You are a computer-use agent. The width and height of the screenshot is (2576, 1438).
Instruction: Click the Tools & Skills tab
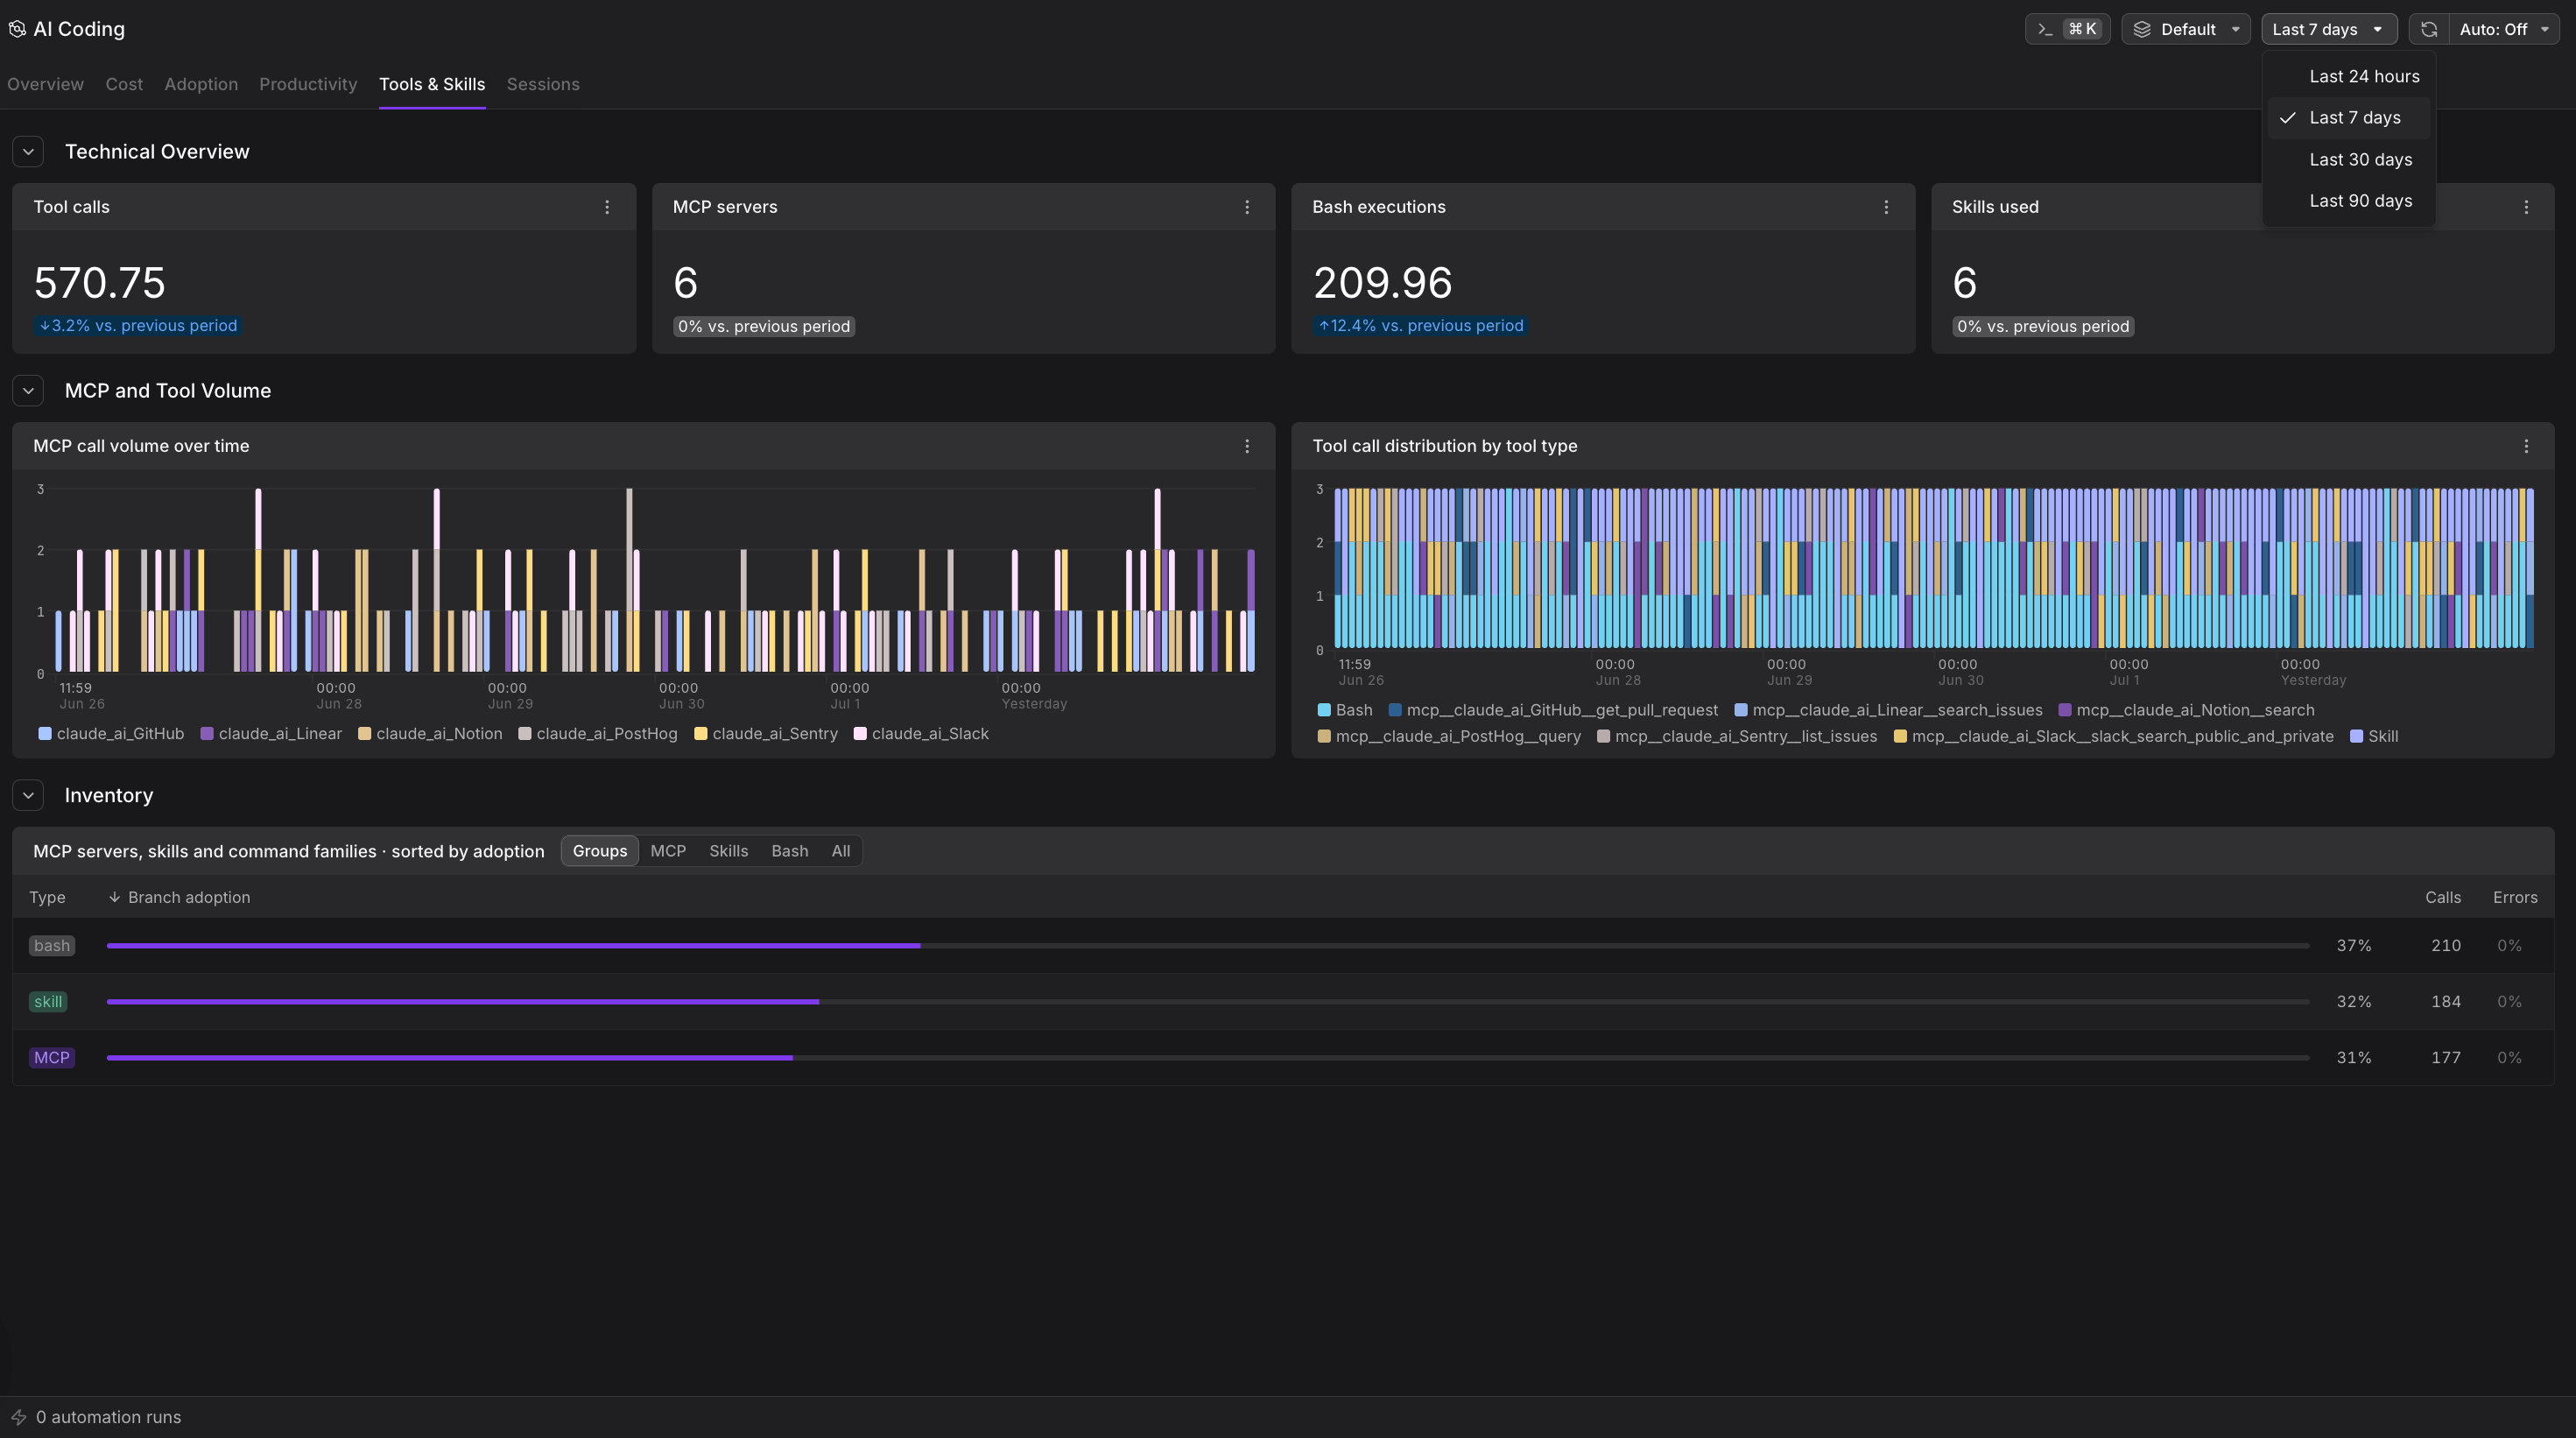(x=432, y=84)
